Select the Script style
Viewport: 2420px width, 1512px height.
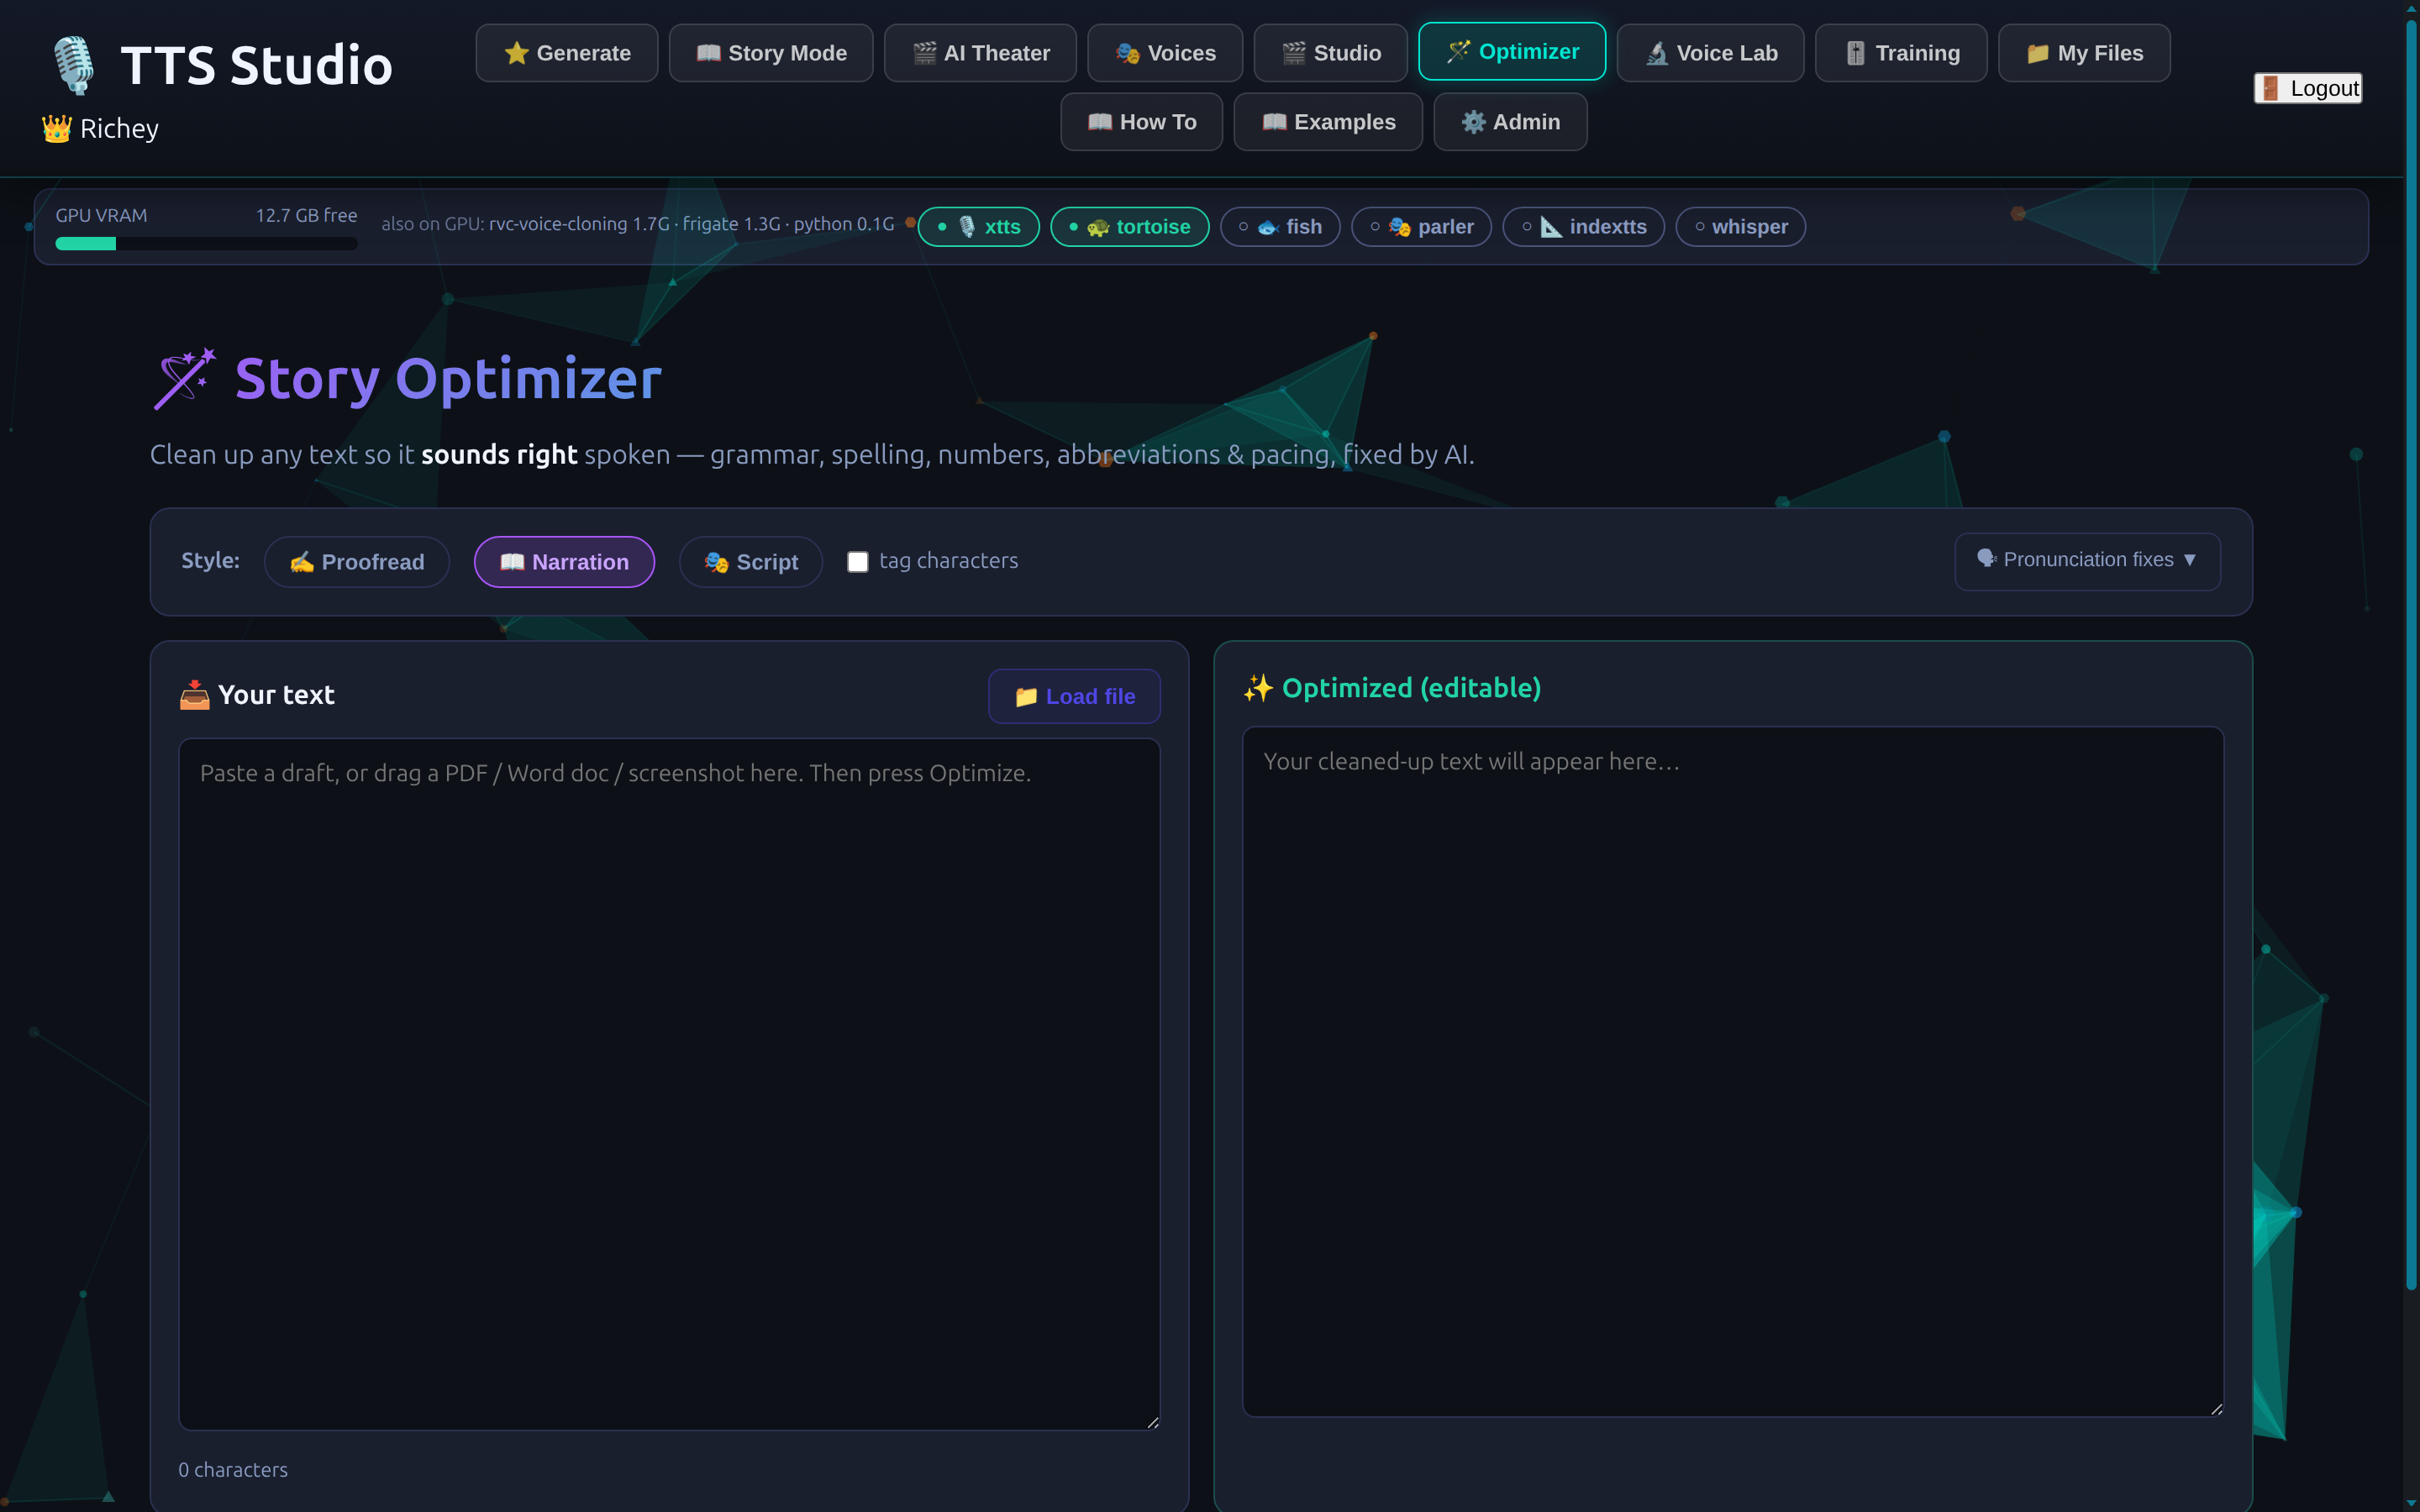pyautogui.click(x=751, y=562)
